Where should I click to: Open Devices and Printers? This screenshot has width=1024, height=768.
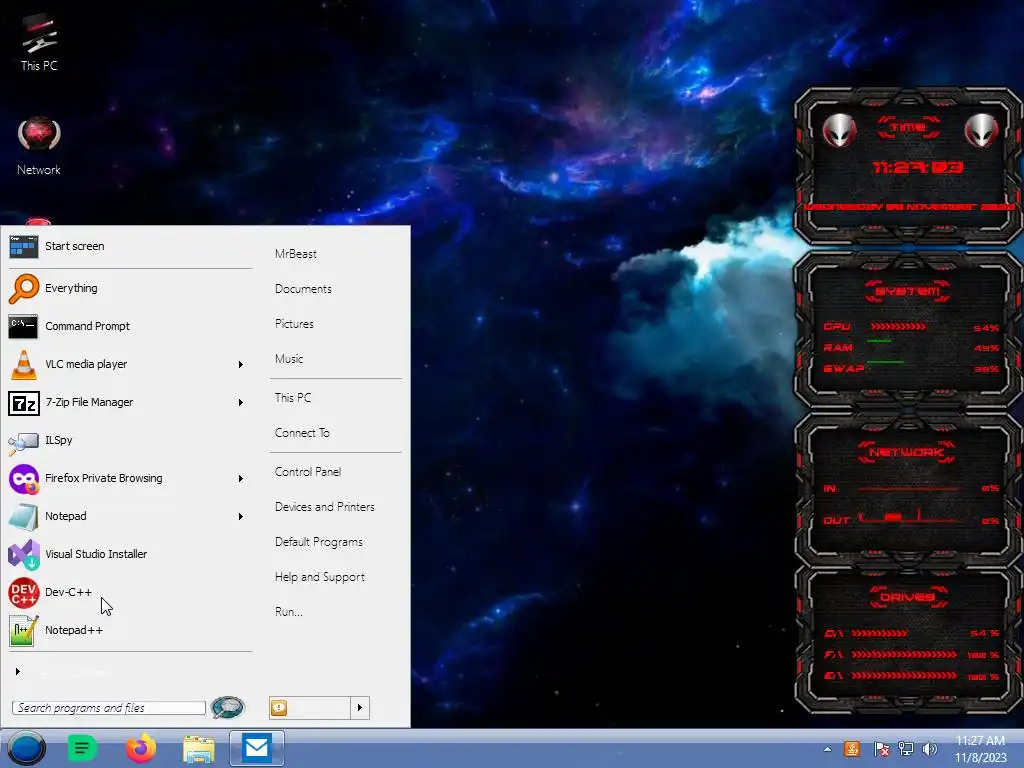coord(325,507)
